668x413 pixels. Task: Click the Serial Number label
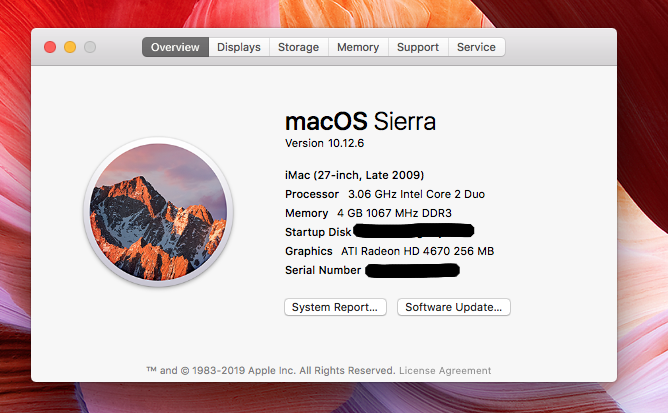323,270
